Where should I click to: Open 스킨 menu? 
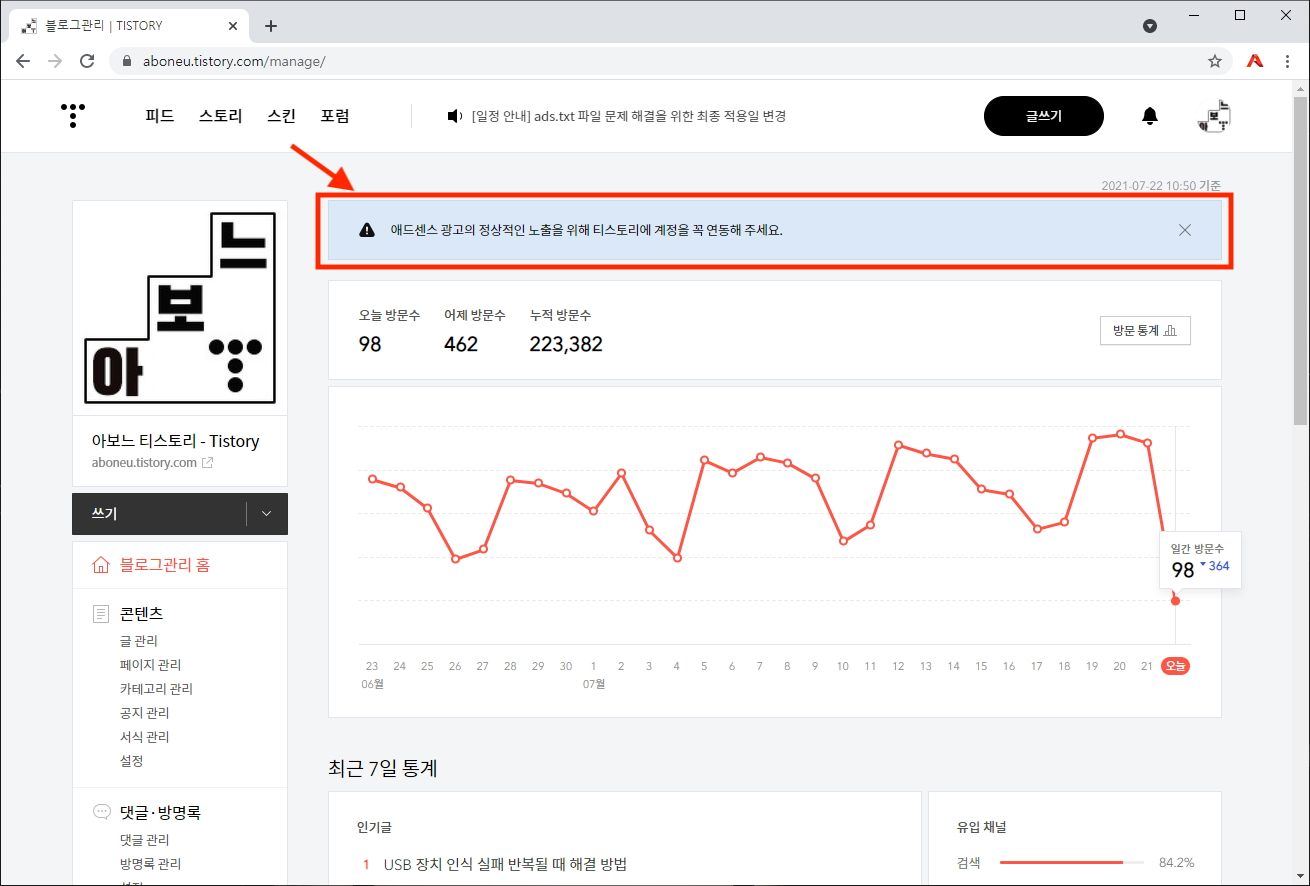282,116
